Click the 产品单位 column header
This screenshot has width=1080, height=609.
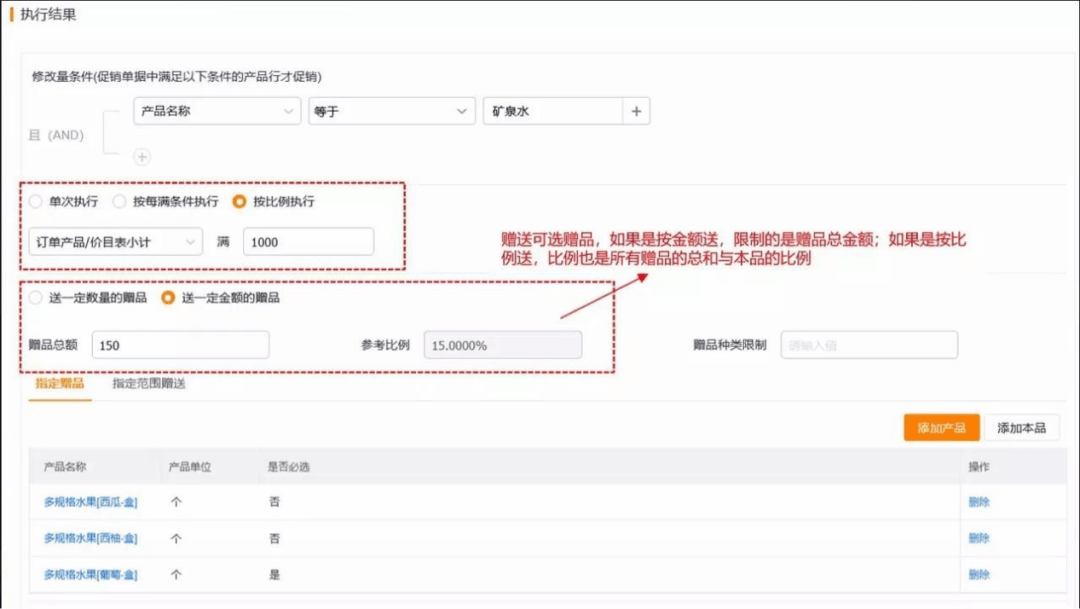tap(189, 467)
